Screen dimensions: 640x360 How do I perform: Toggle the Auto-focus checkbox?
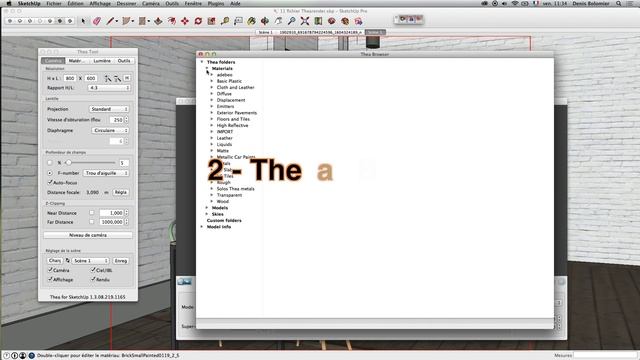pyautogui.click(x=50, y=182)
